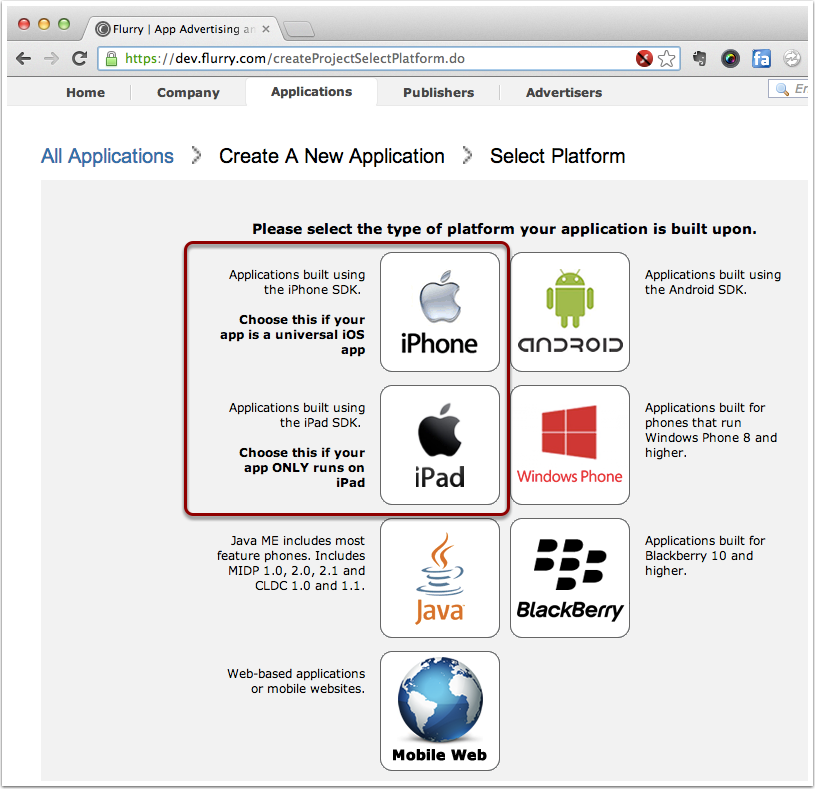Click the Evernote elephant extension icon
815x789 pixels.
pos(701,59)
